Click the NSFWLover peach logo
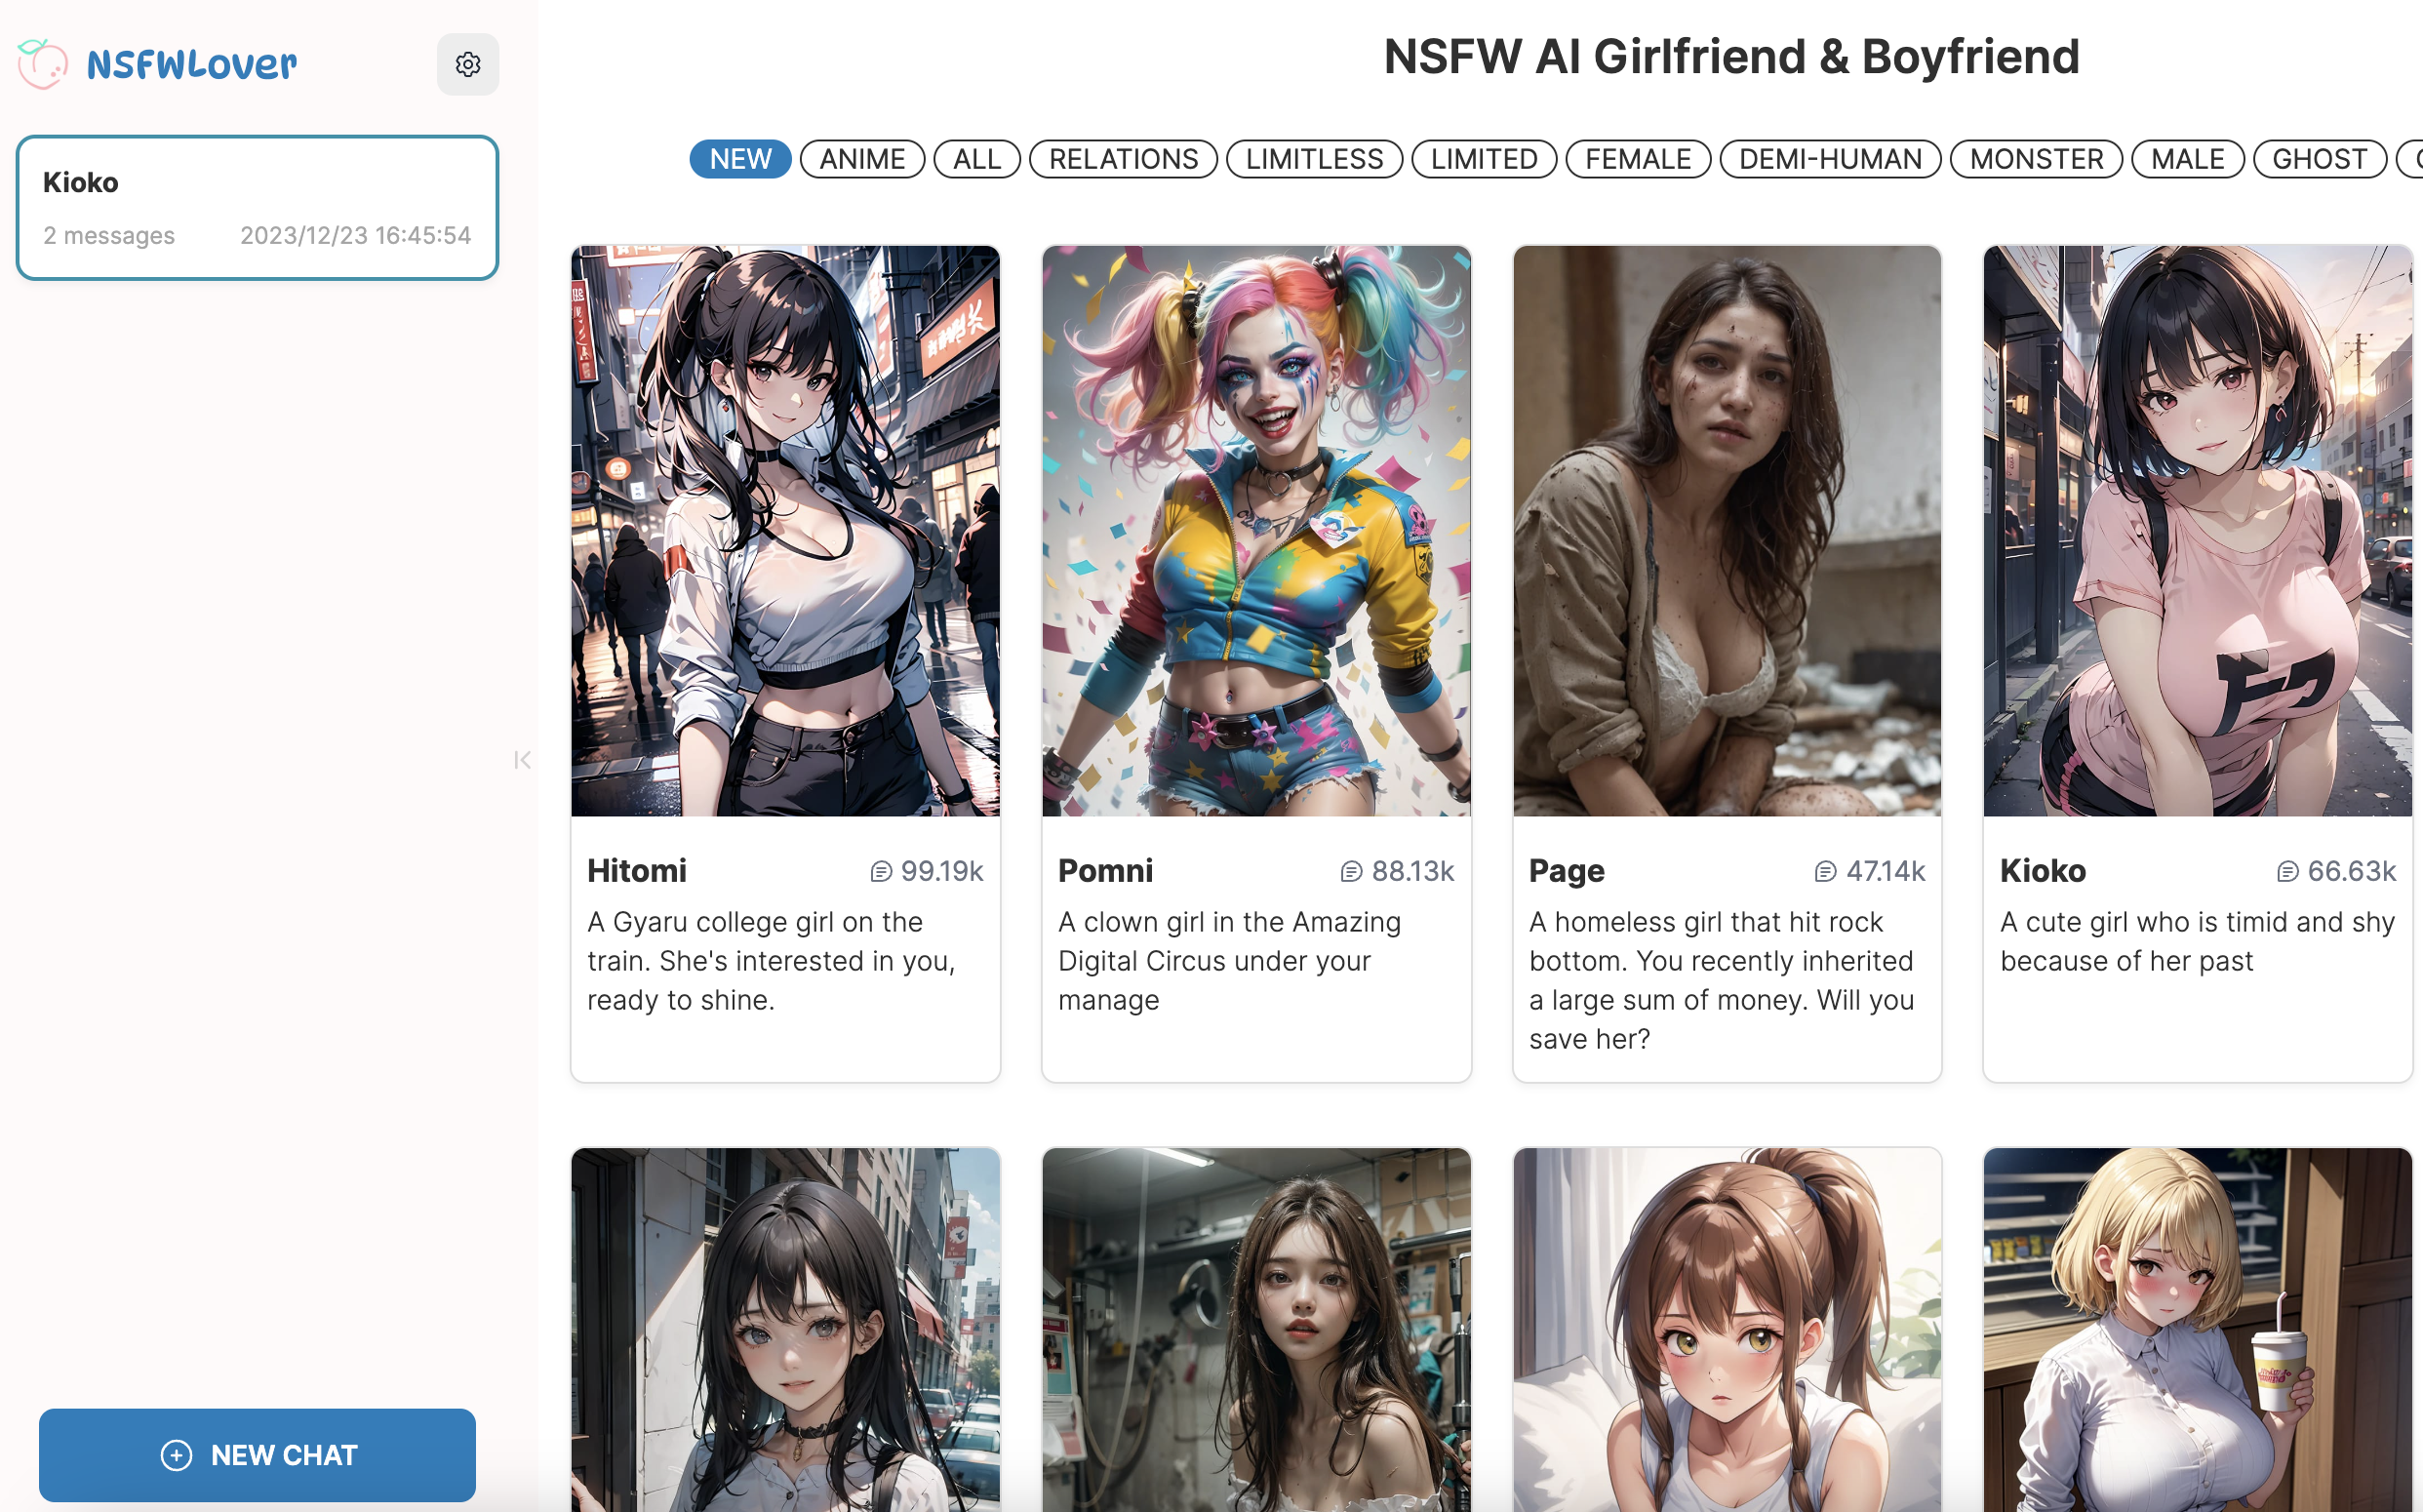Image resolution: width=2423 pixels, height=1512 pixels. (42, 63)
